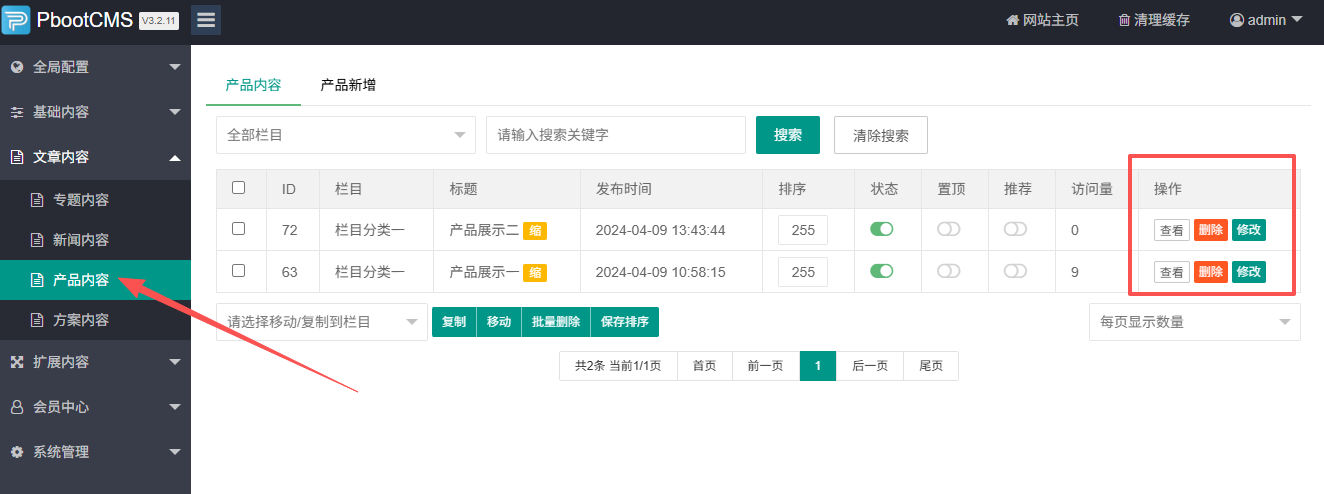Click the file icon of 方案内容
This screenshot has width=1324, height=494.
pyautogui.click(x=37, y=320)
